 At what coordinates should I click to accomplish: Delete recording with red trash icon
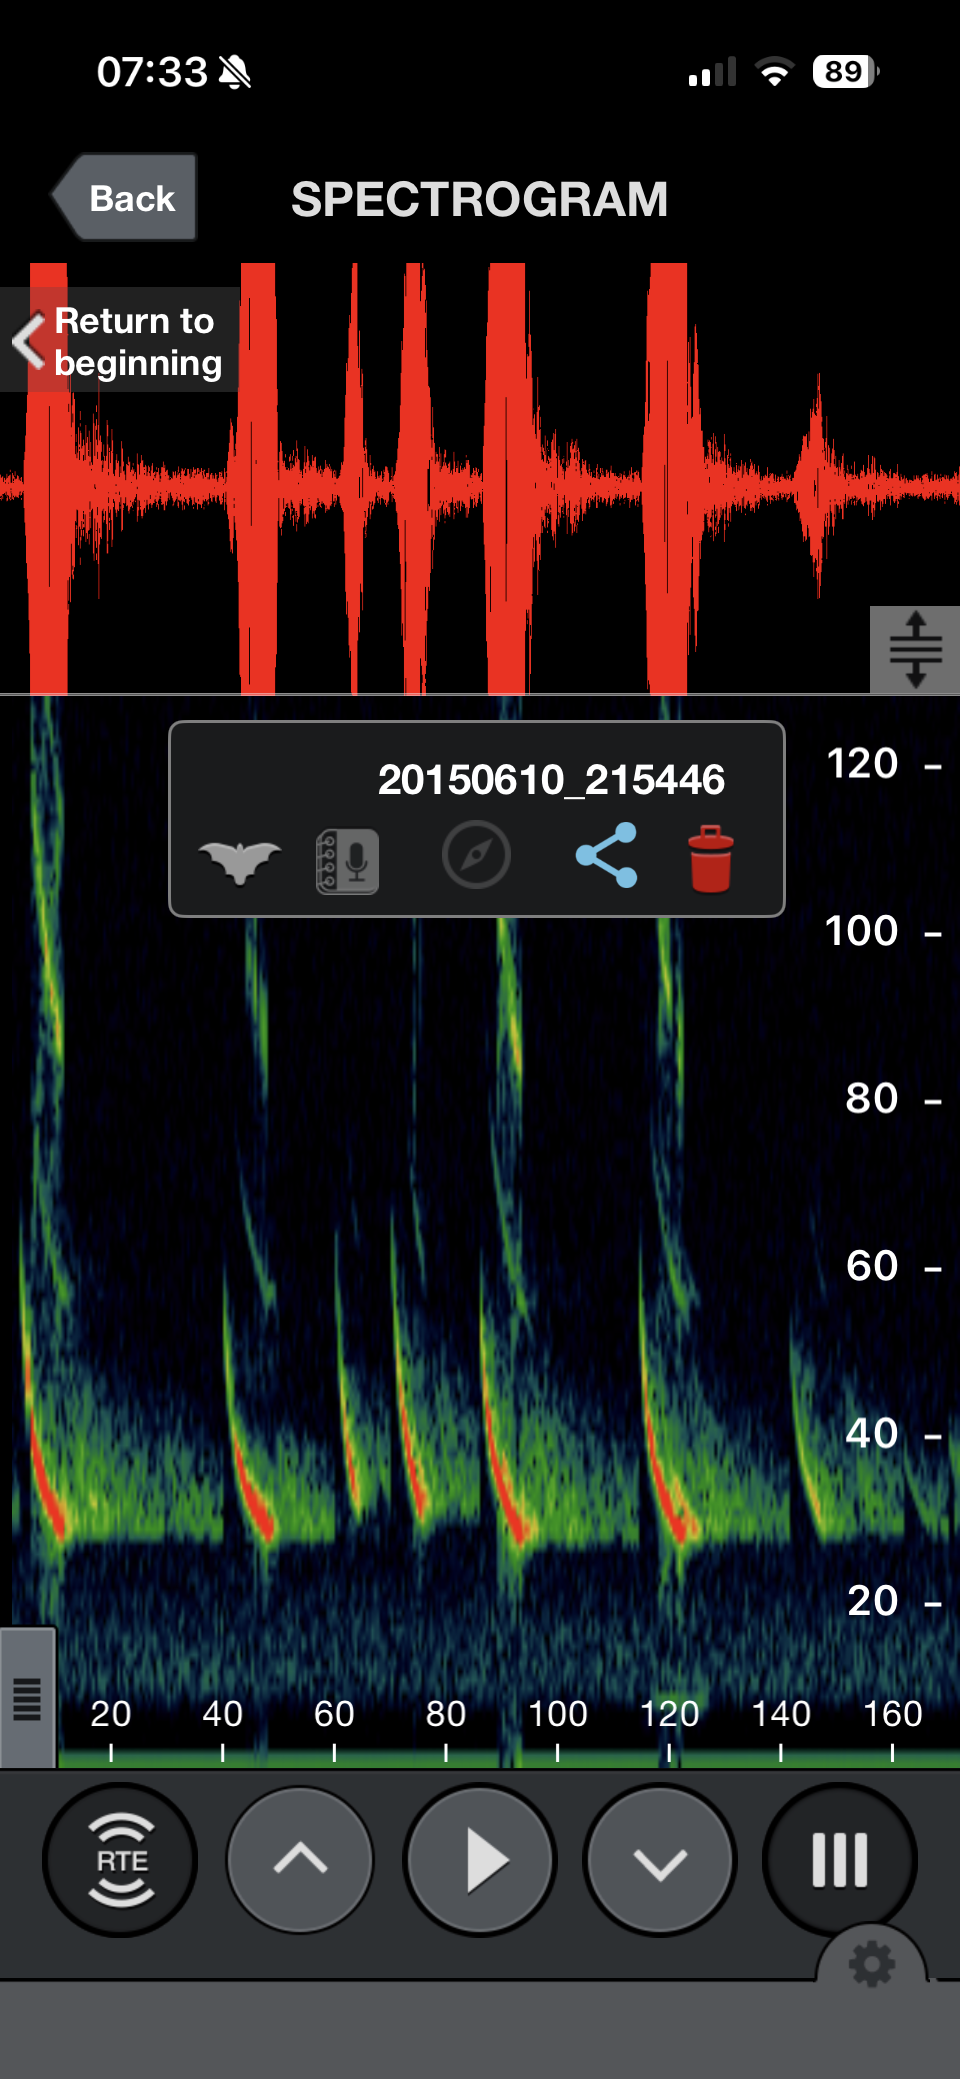(711, 858)
